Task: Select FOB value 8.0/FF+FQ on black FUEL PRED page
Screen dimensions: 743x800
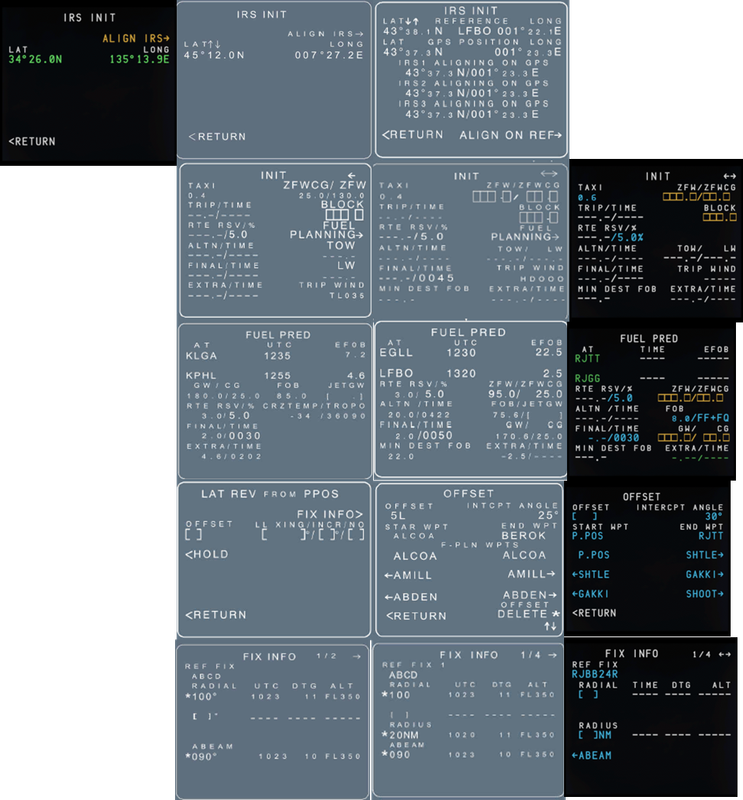Action: [701, 418]
